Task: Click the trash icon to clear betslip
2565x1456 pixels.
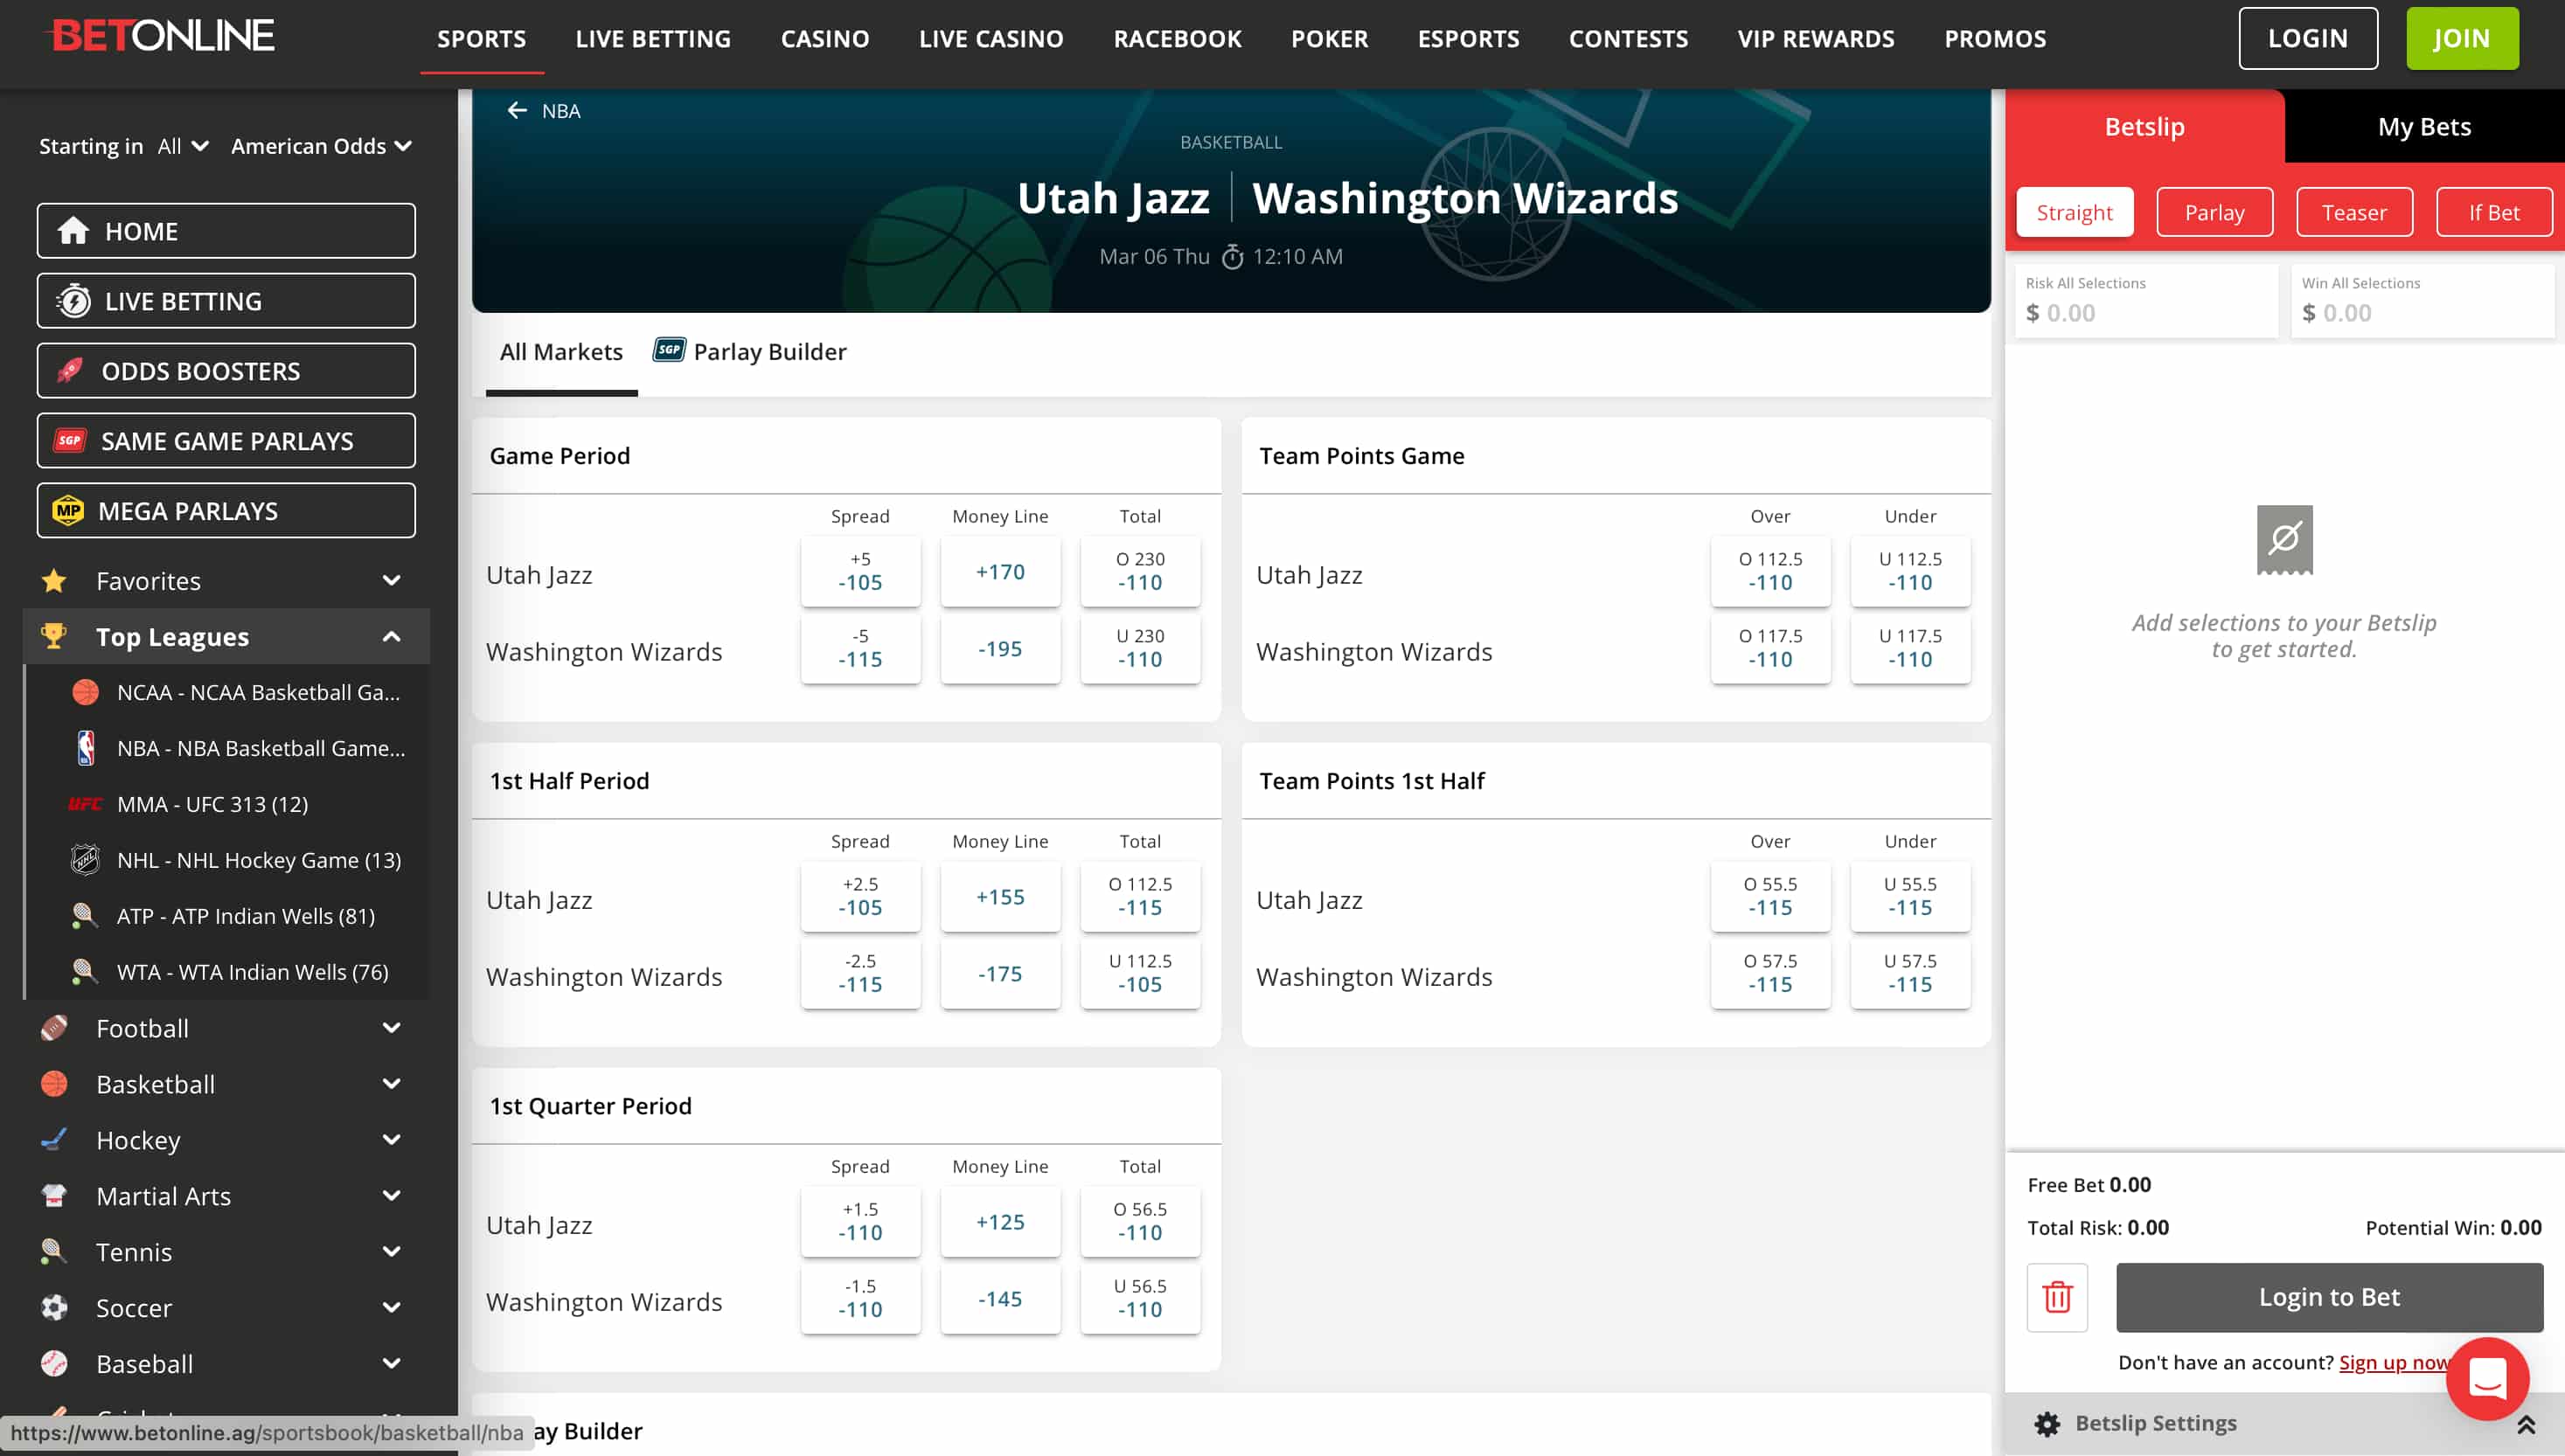Action: [2057, 1297]
